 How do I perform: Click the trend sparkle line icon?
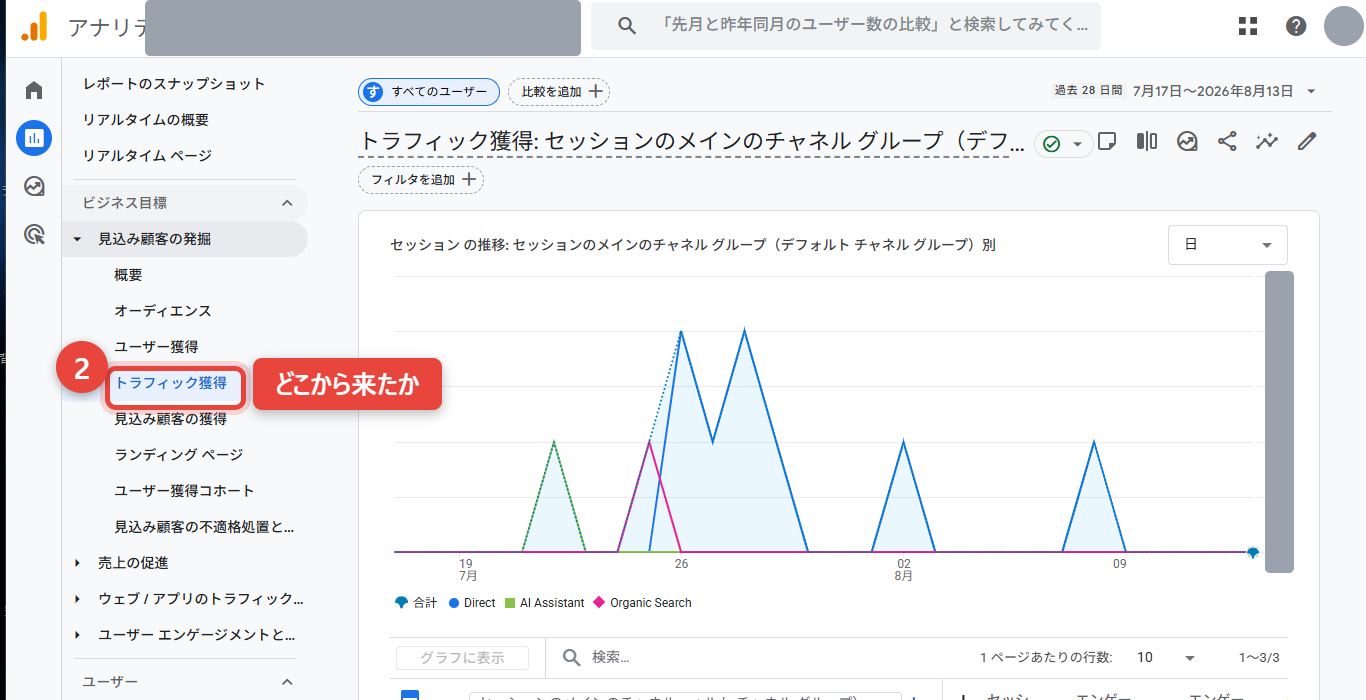point(1267,141)
